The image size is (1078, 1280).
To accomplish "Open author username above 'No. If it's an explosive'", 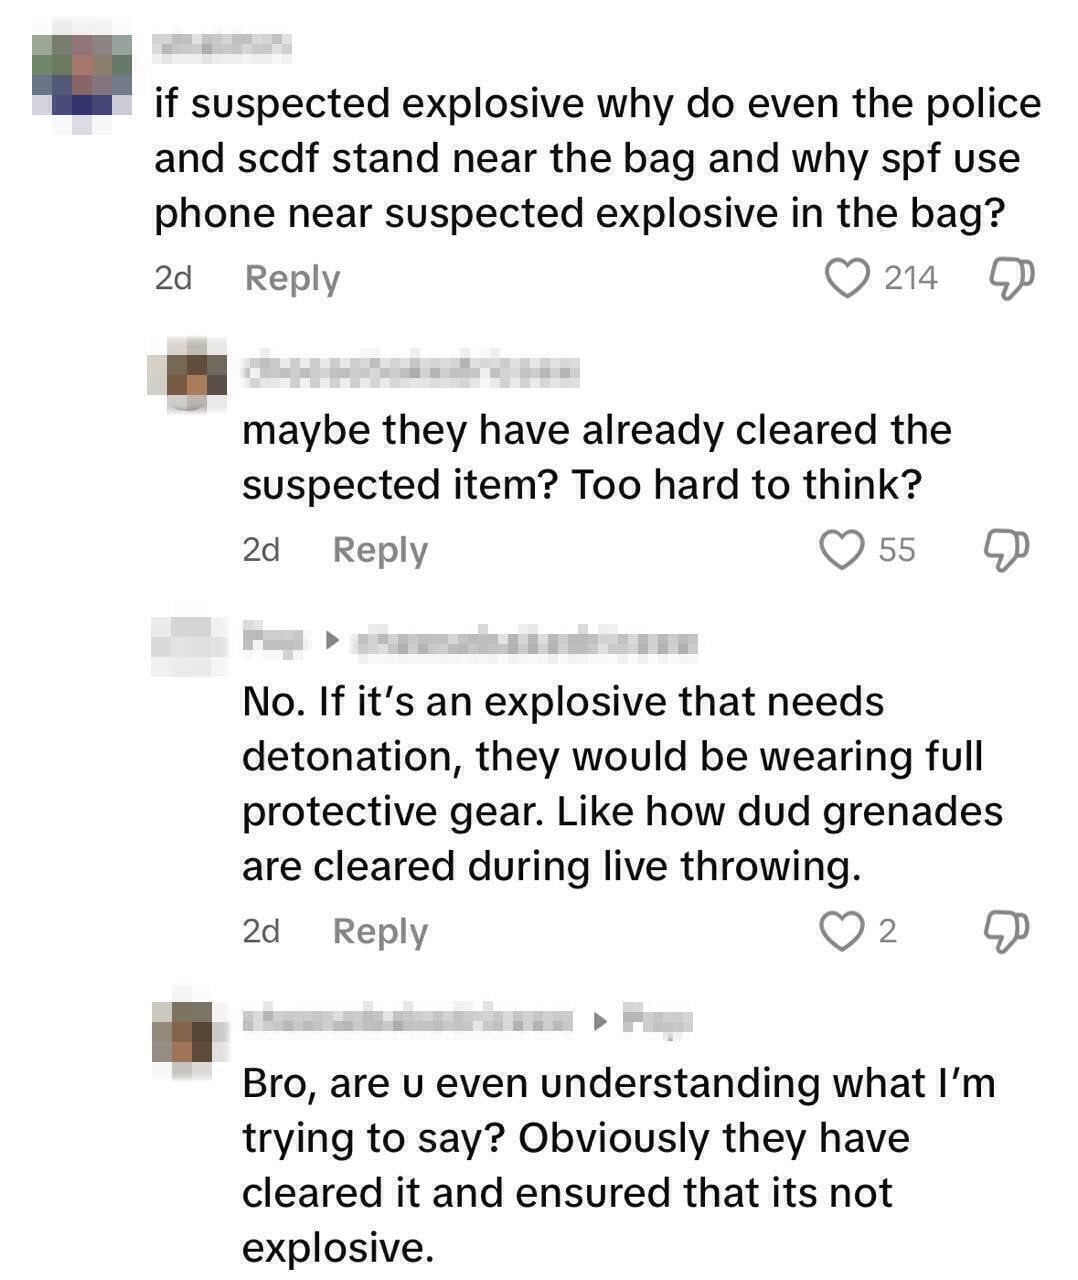I will tap(272, 639).
